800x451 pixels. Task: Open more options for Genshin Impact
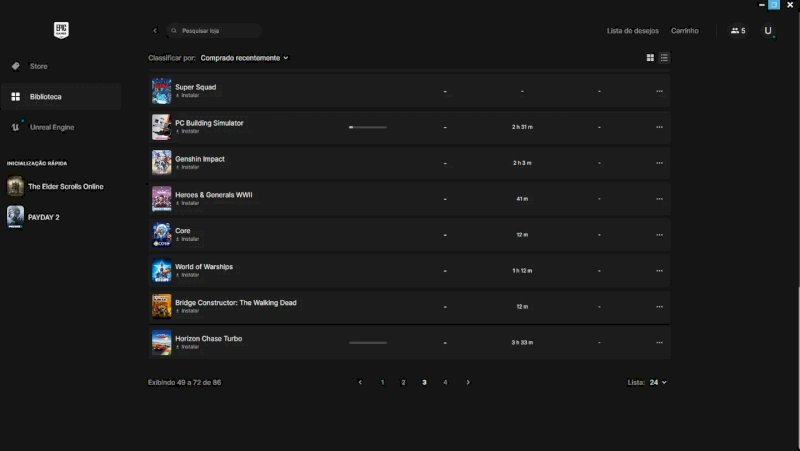click(x=659, y=163)
